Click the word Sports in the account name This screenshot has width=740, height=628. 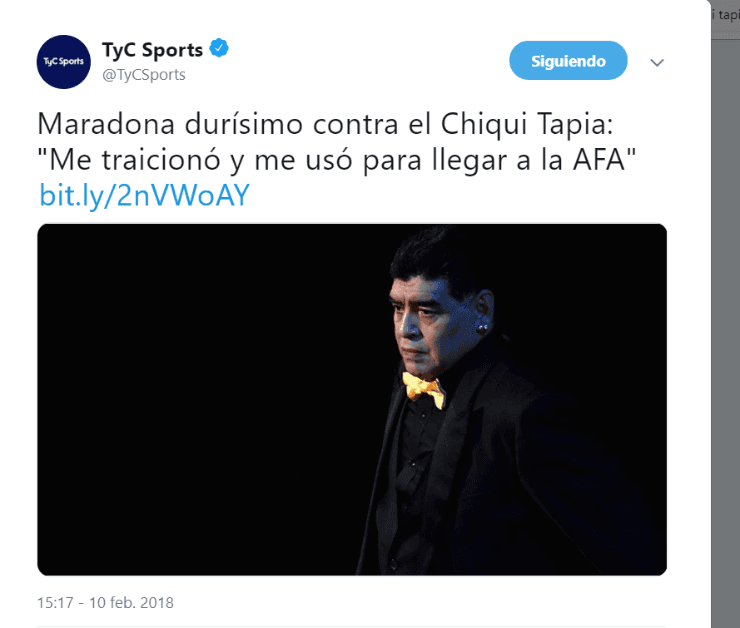click(x=172, y=50)
